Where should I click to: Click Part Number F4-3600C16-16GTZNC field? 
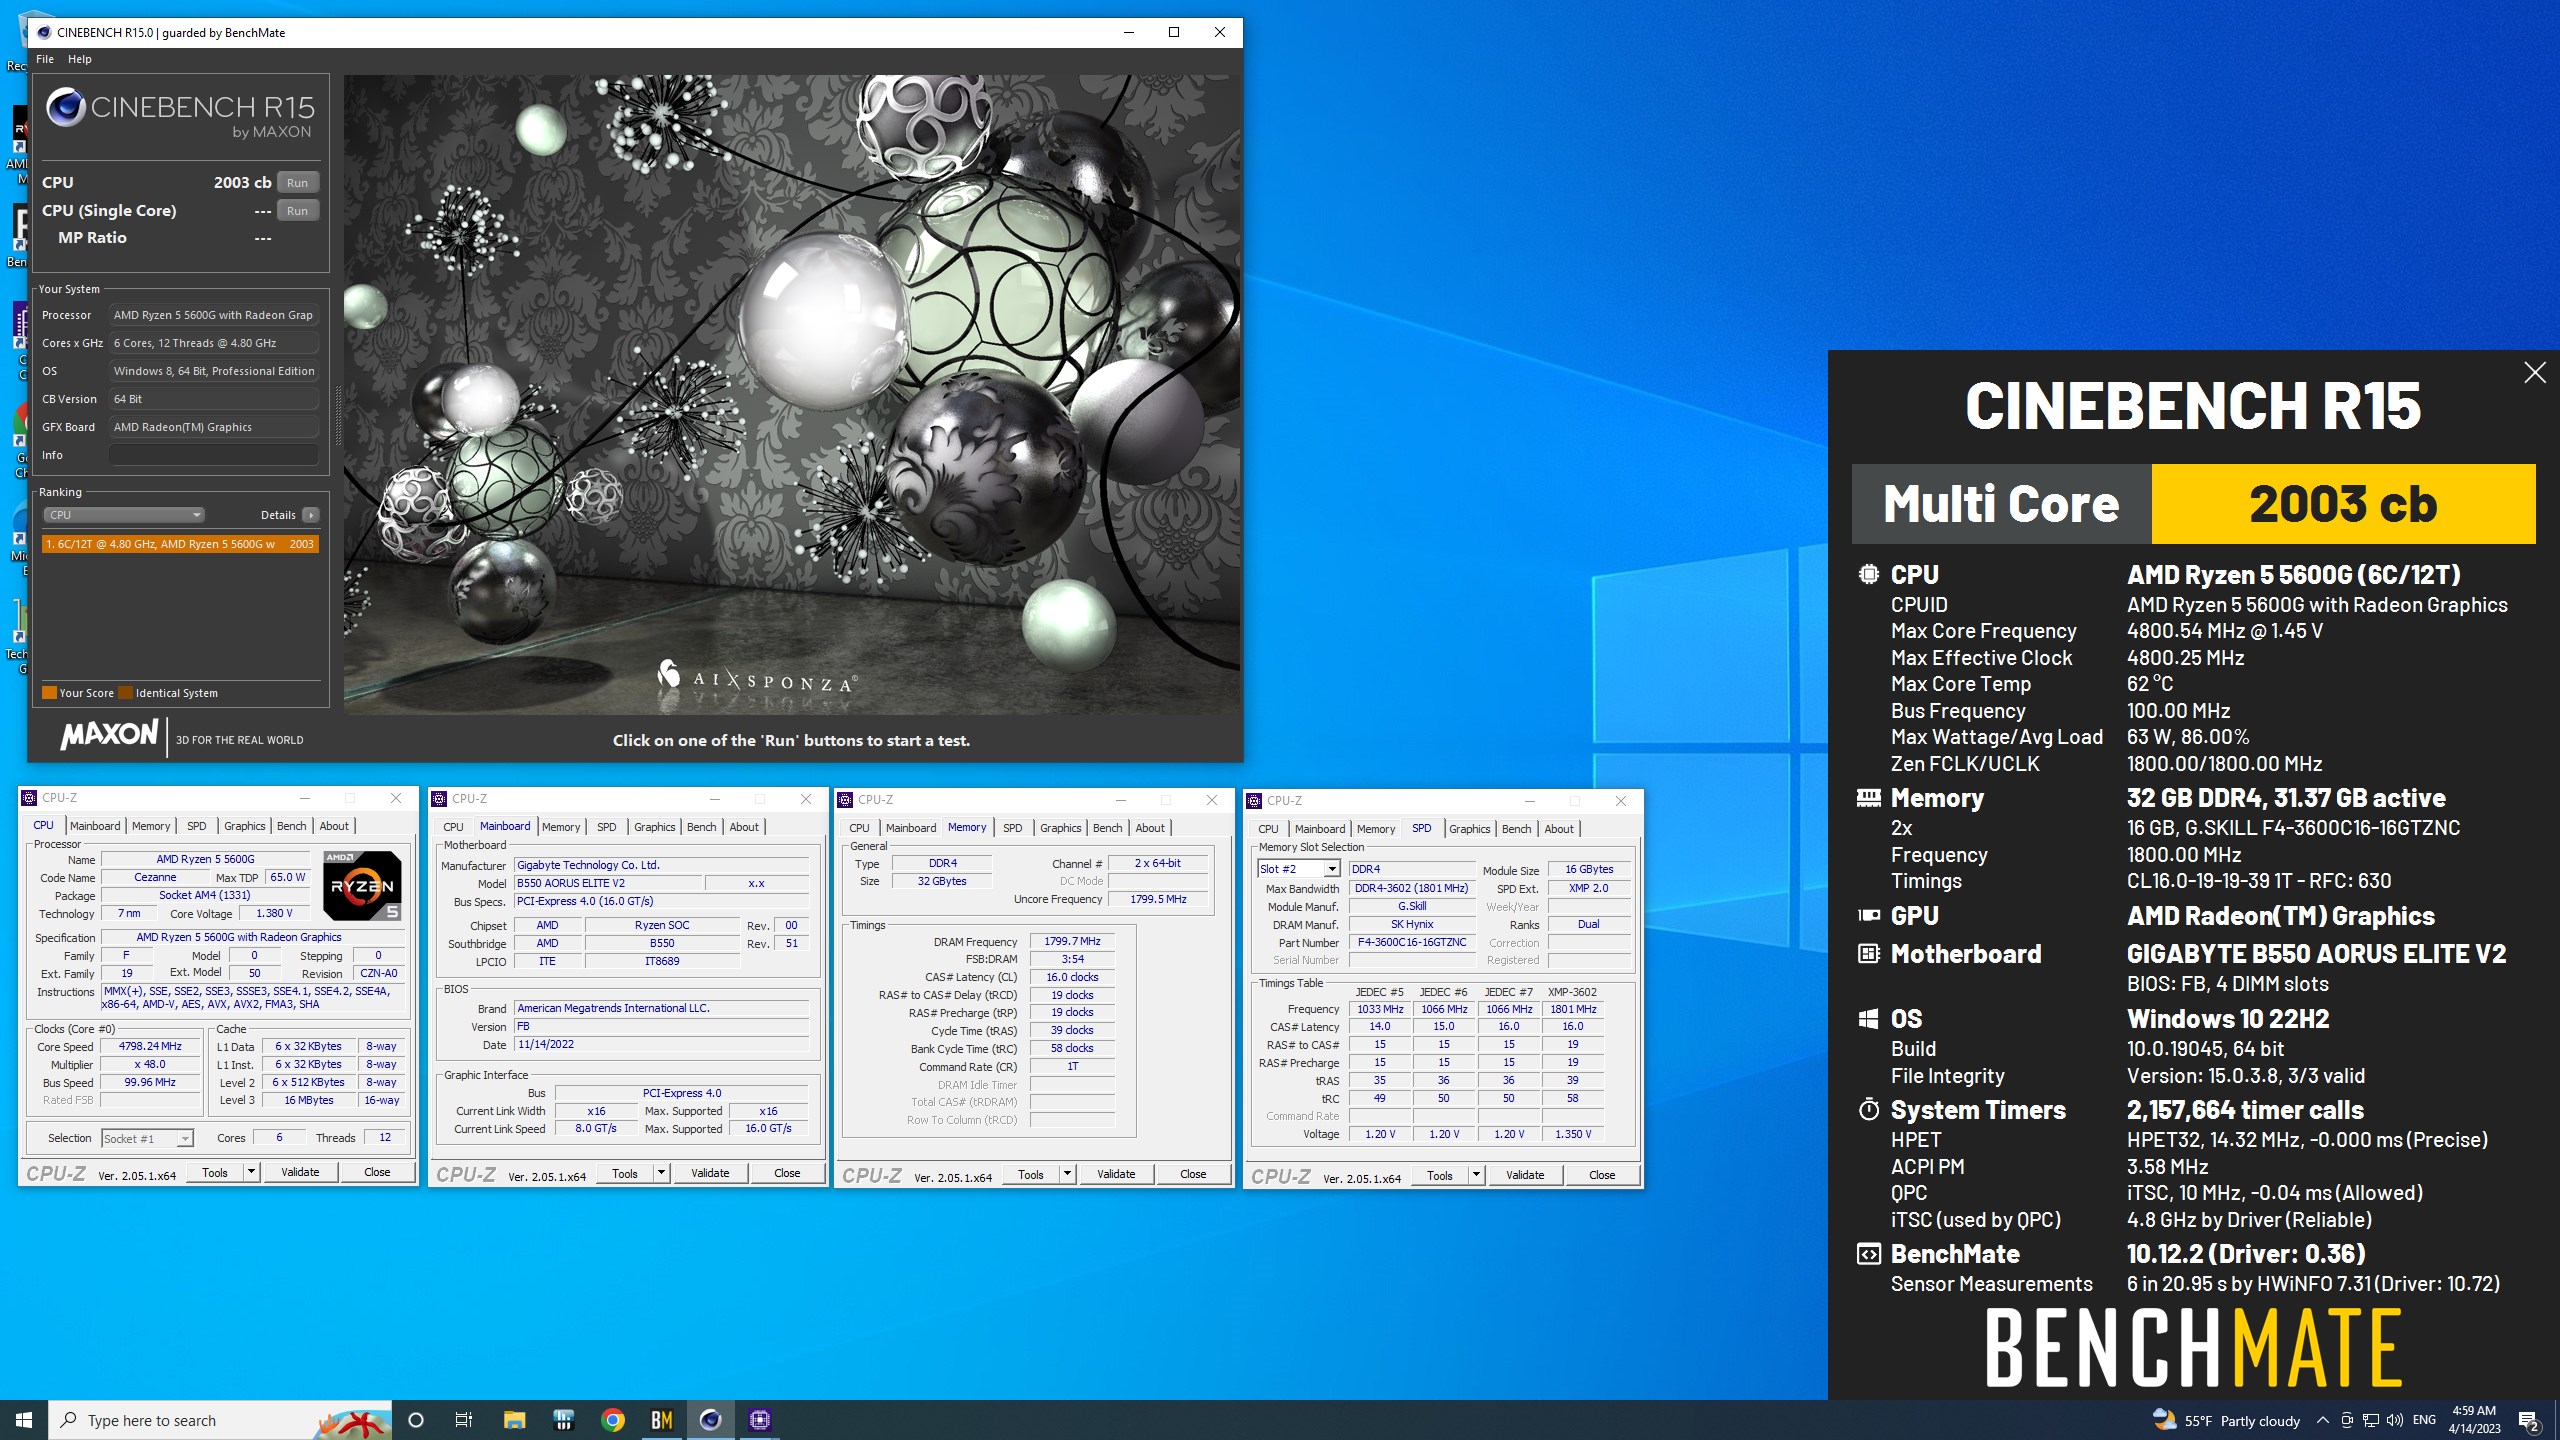1412,942
